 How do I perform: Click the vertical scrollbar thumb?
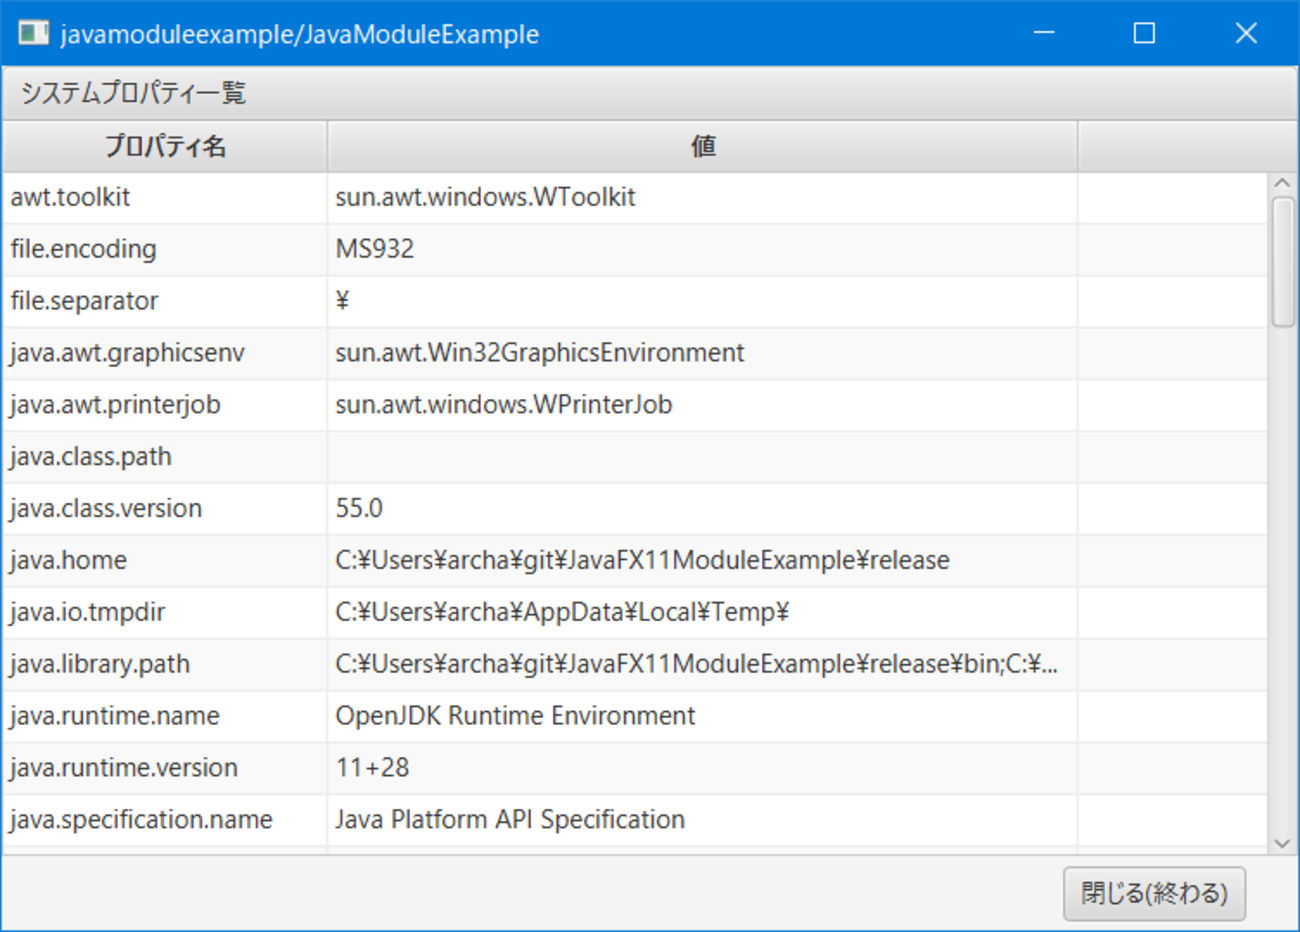(x=1282, y=262)
